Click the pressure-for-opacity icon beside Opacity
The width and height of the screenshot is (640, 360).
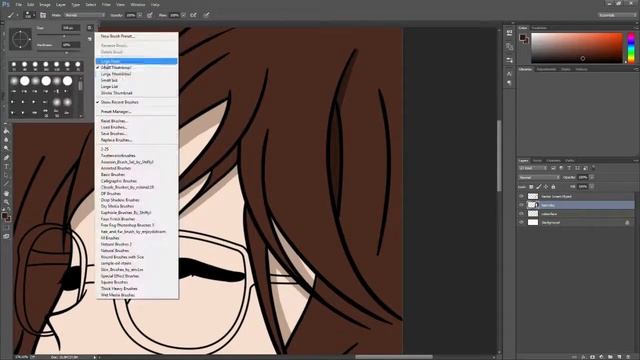click(x=150, y=15)
